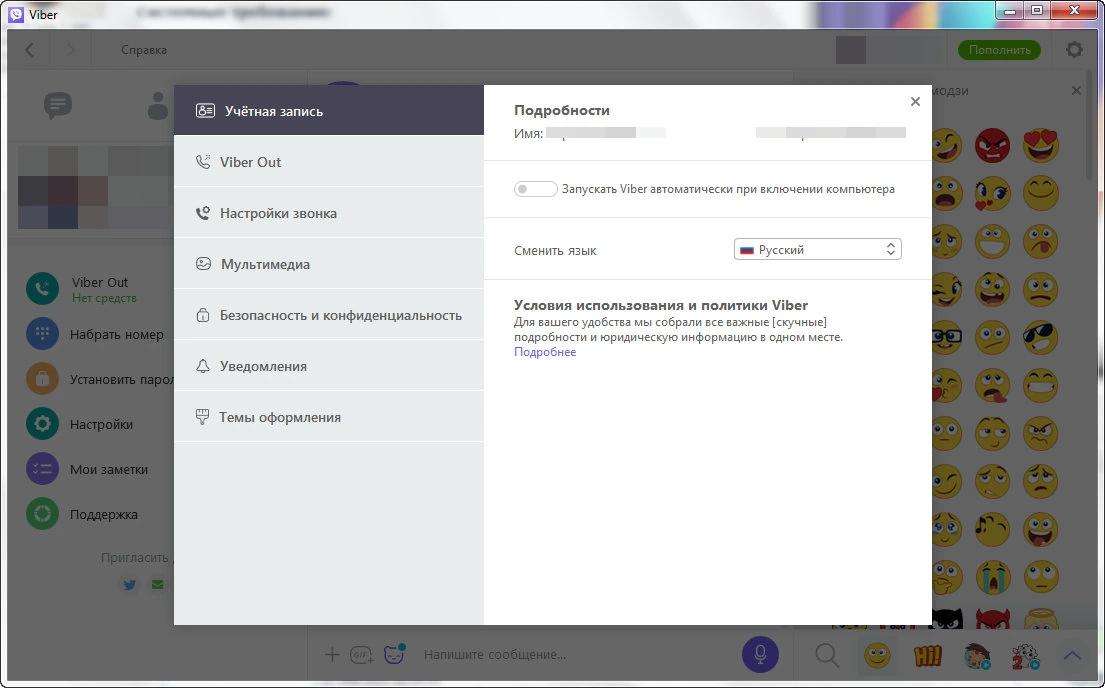Open the Сменить язык language dropdown
1105x688 pixels.
(x=817, y=250)
